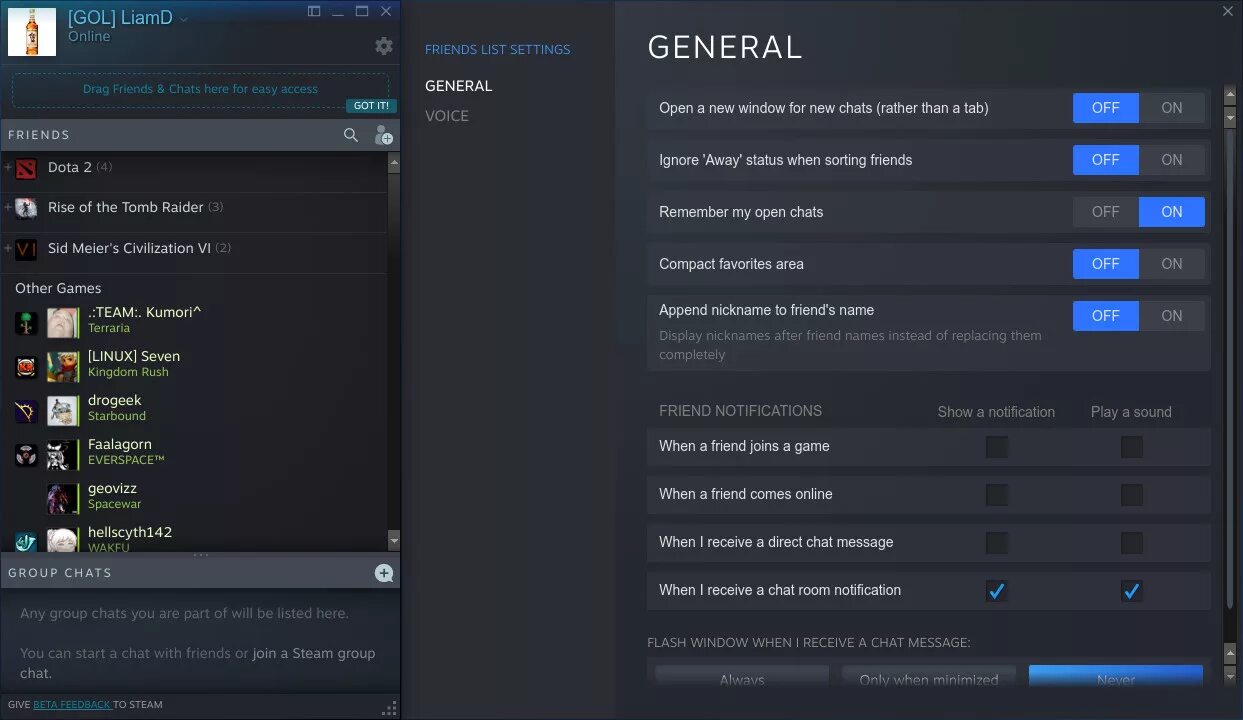This screenshot has width=1243, height=720.
Task: Click the settings panel vertical scrollbar
Action: [1230, 370]
